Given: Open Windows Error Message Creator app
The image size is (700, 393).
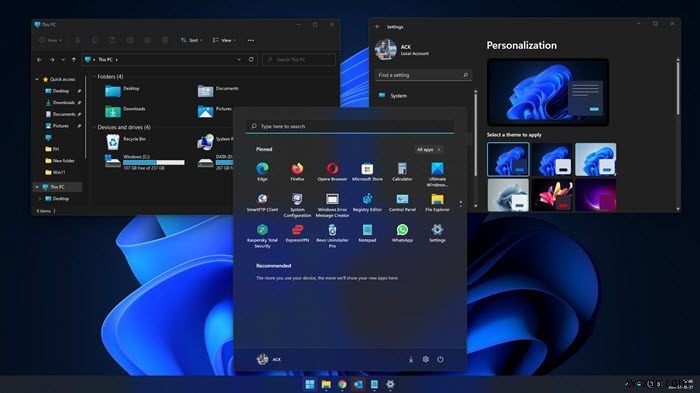Looking at the screenshot, I should pos(332,205).
